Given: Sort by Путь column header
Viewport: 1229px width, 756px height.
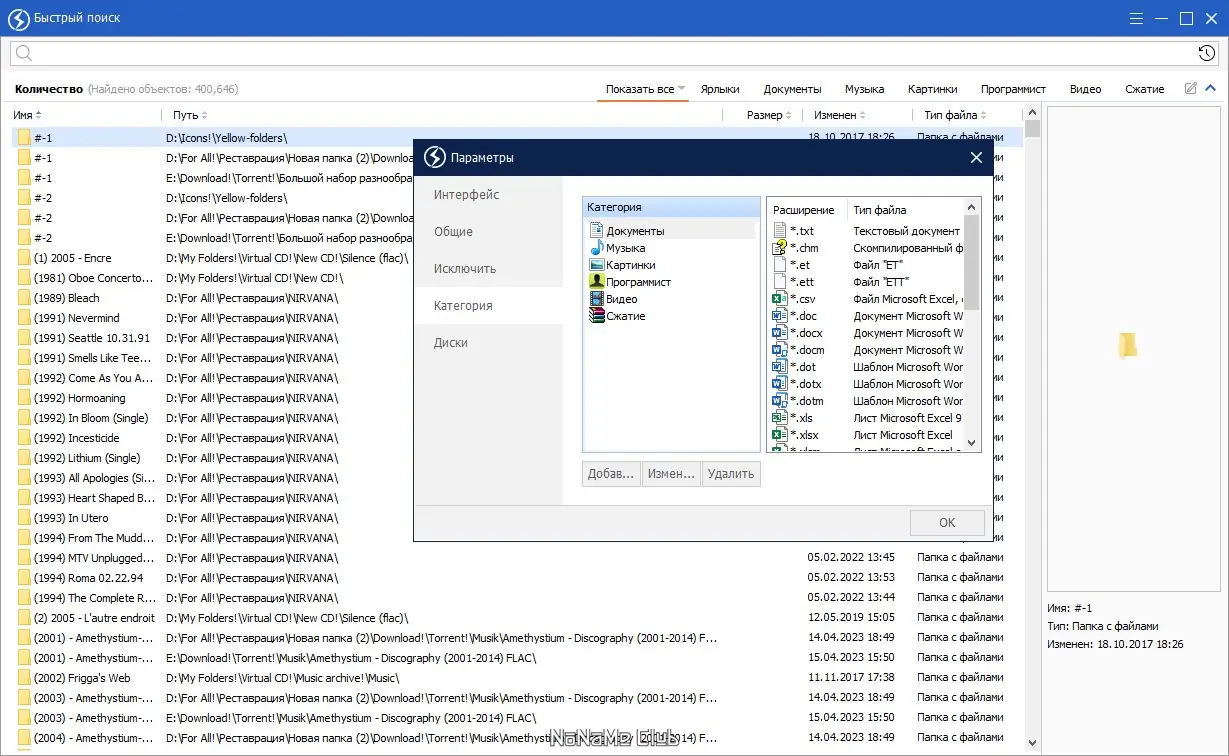Looking at the screenshot, I should pyautogui.click(x=189, y=115).
